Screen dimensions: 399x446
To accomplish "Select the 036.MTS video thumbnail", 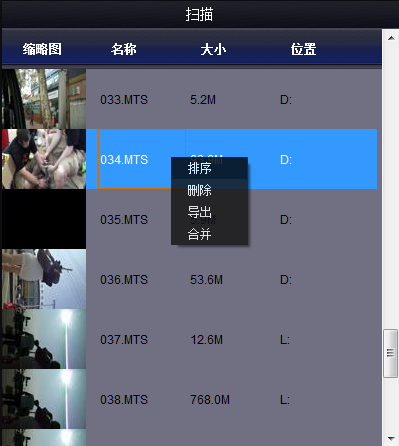I will (44, 279).
